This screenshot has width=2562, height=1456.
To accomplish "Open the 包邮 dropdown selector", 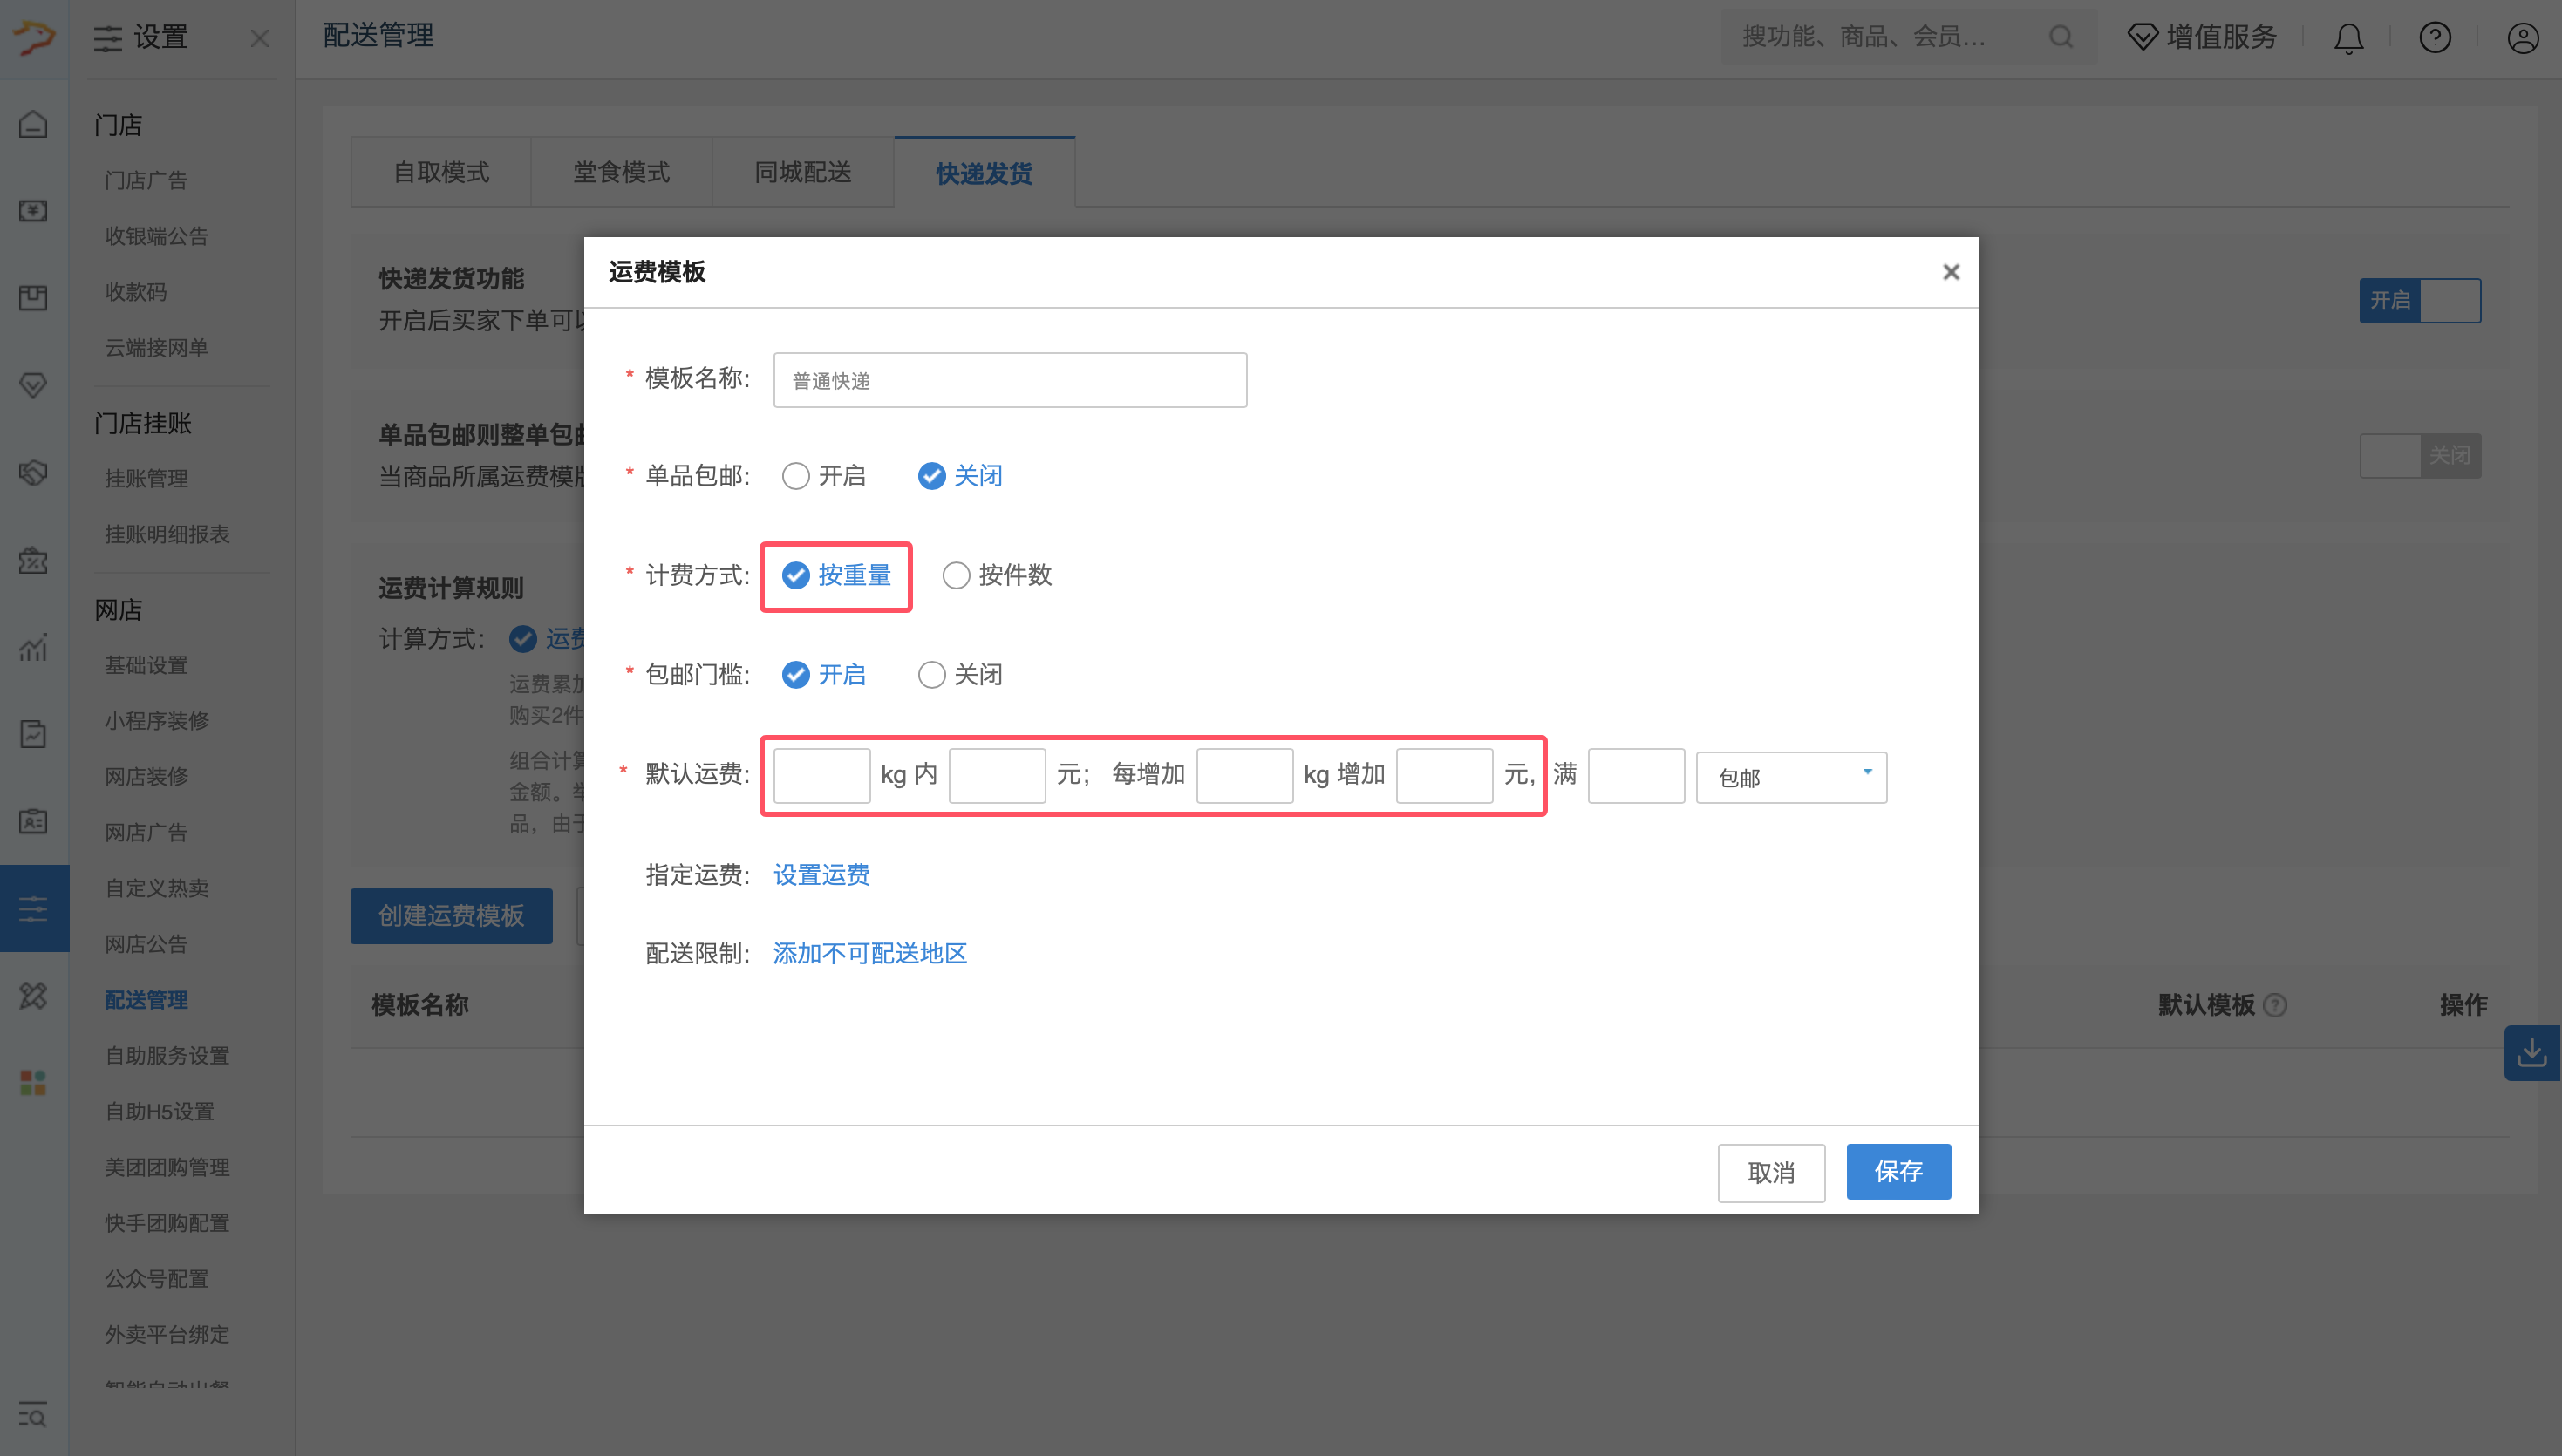I will coord(1791,777).
